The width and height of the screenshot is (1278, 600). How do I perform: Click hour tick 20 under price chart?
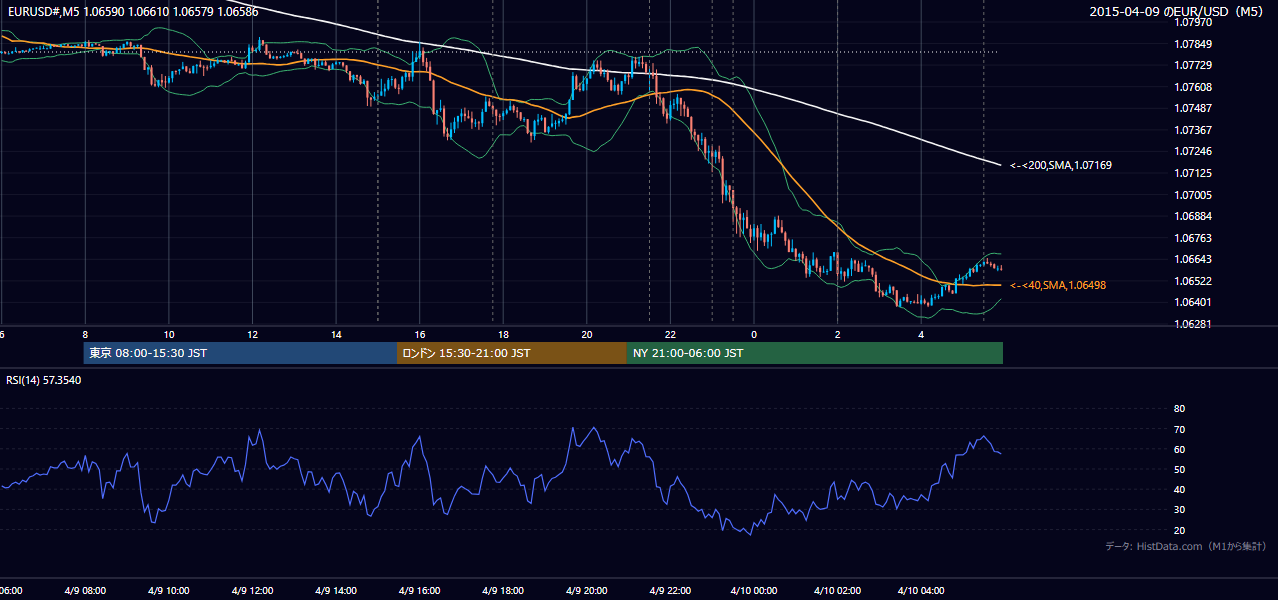point(587,334)
